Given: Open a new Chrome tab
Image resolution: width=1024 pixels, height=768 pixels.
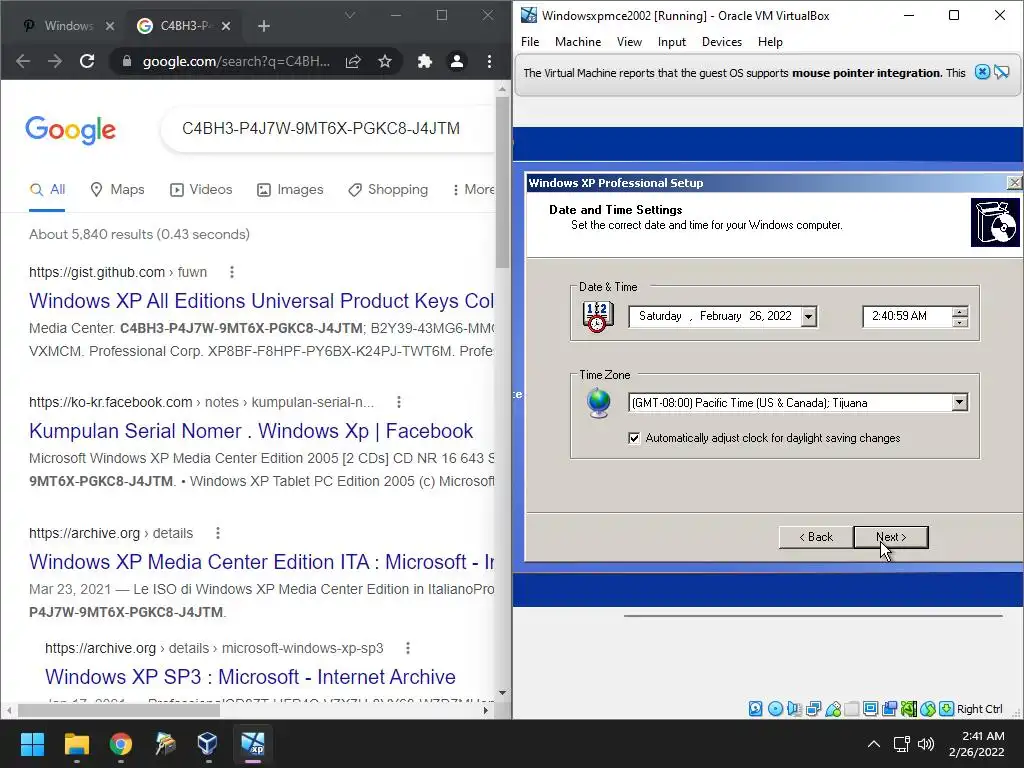Looking at the screenshot, I should coord(264,26).
